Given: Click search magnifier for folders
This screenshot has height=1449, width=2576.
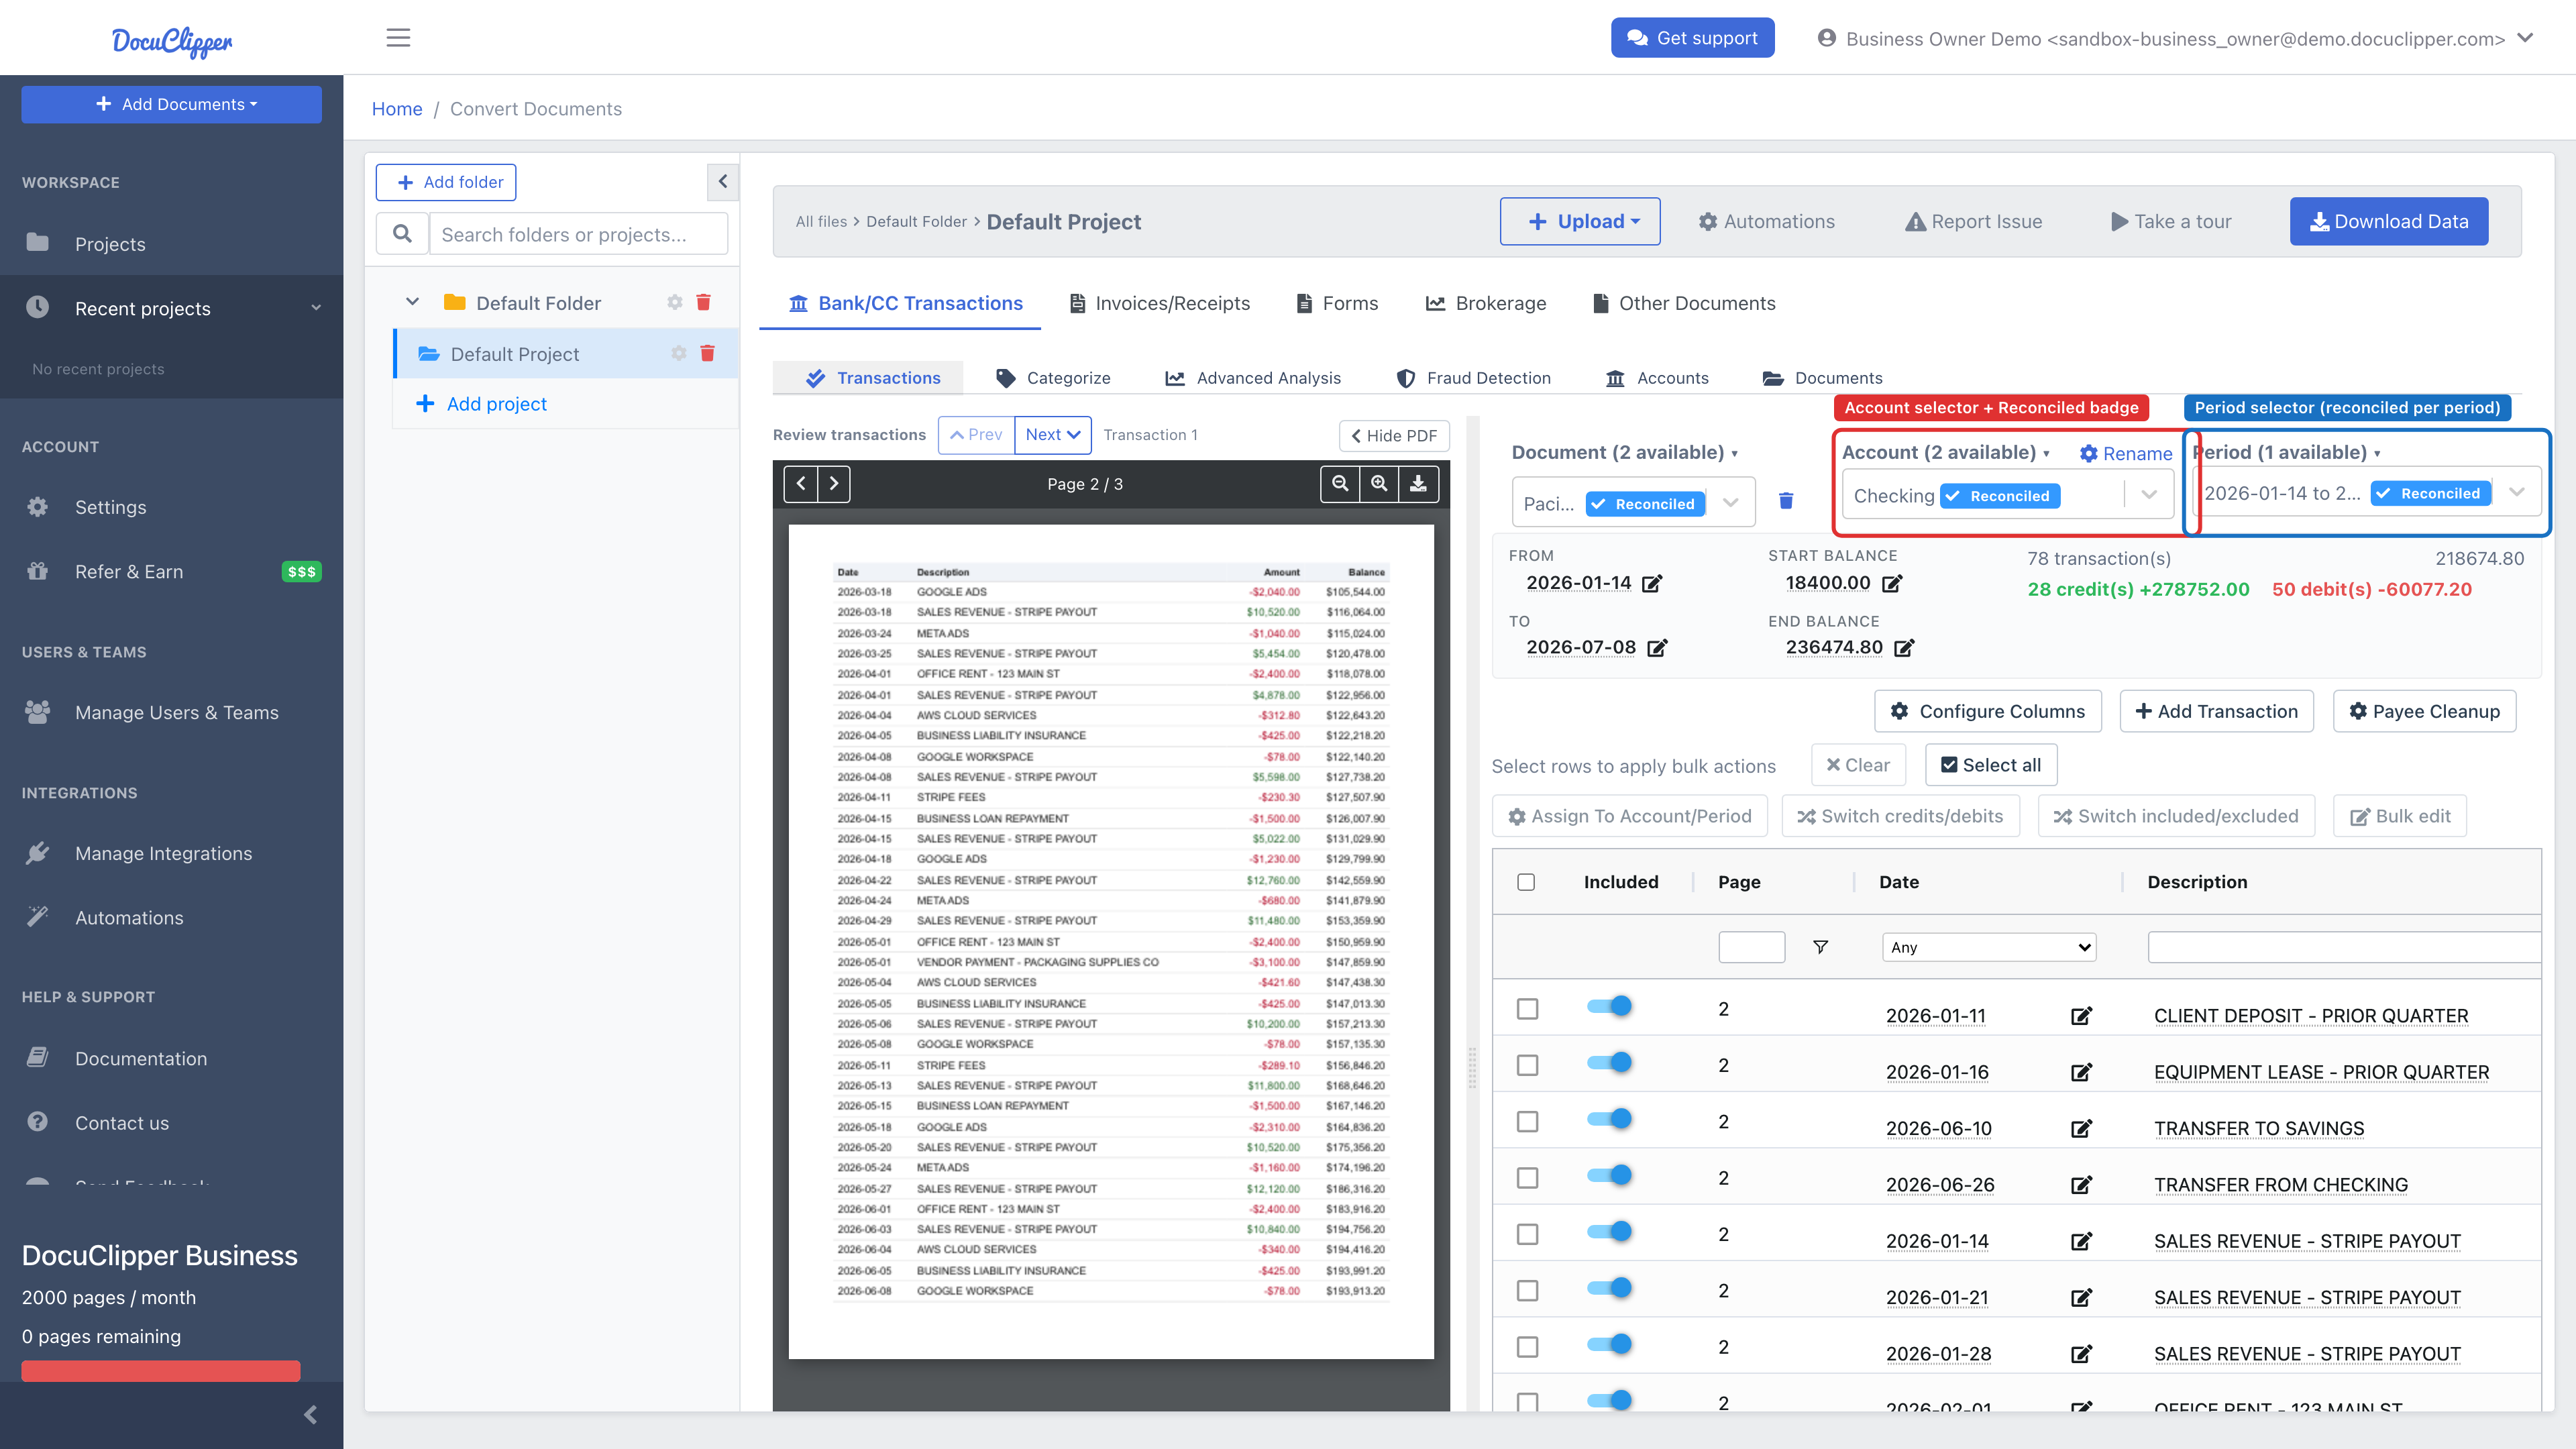Looking at the screenshot, I should (402, 234).
